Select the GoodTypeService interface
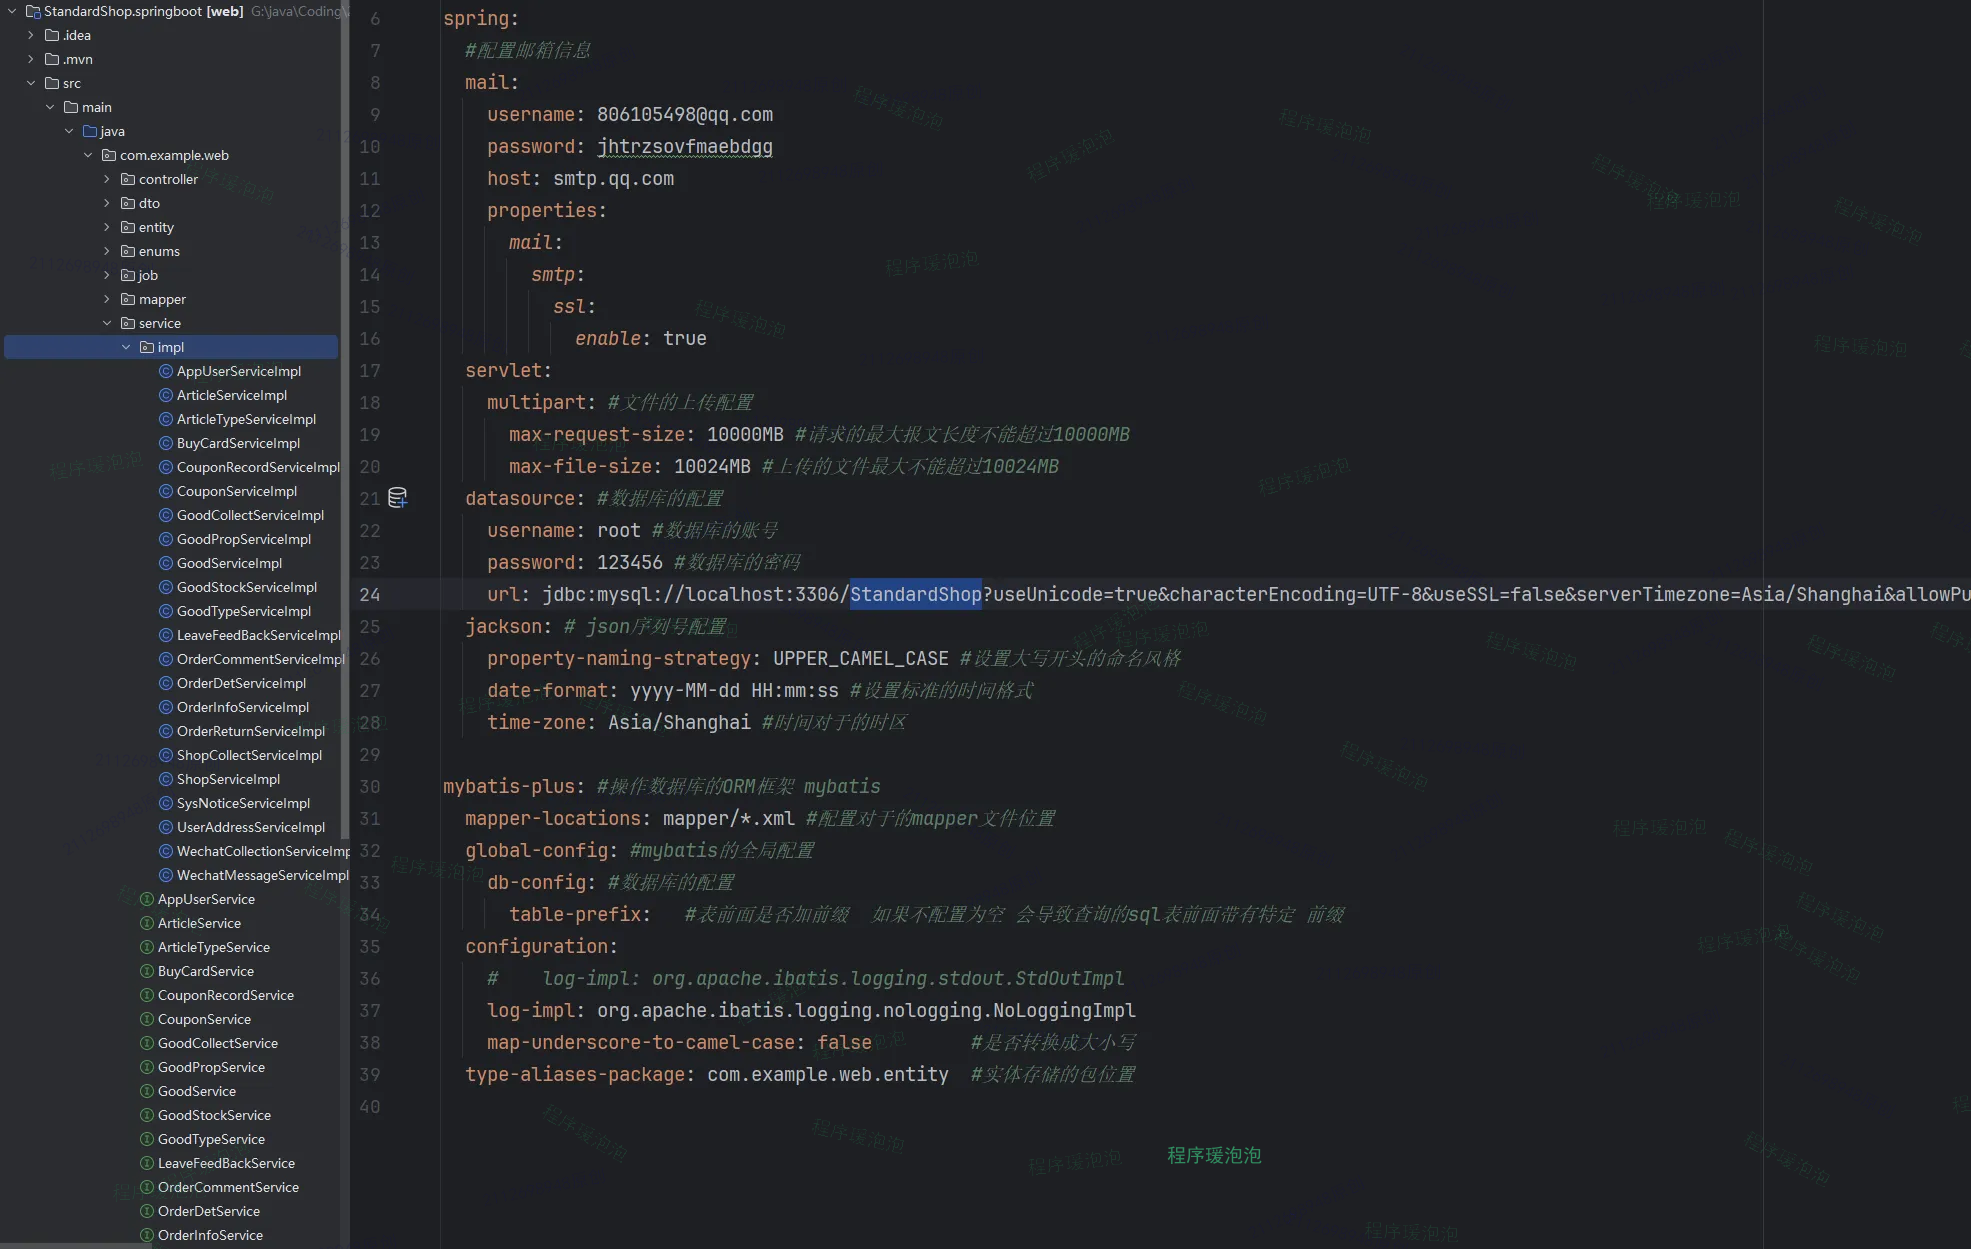 [211, 1139]
